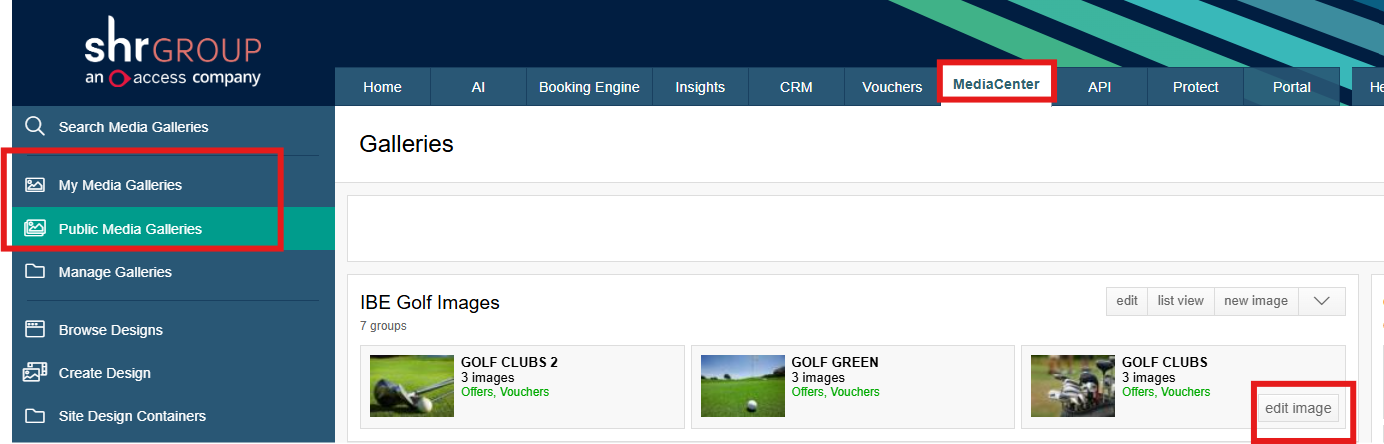This screenshot has width=1384, height=444.
Task: Switch to the Protect tab
Action: [1196, 87]
